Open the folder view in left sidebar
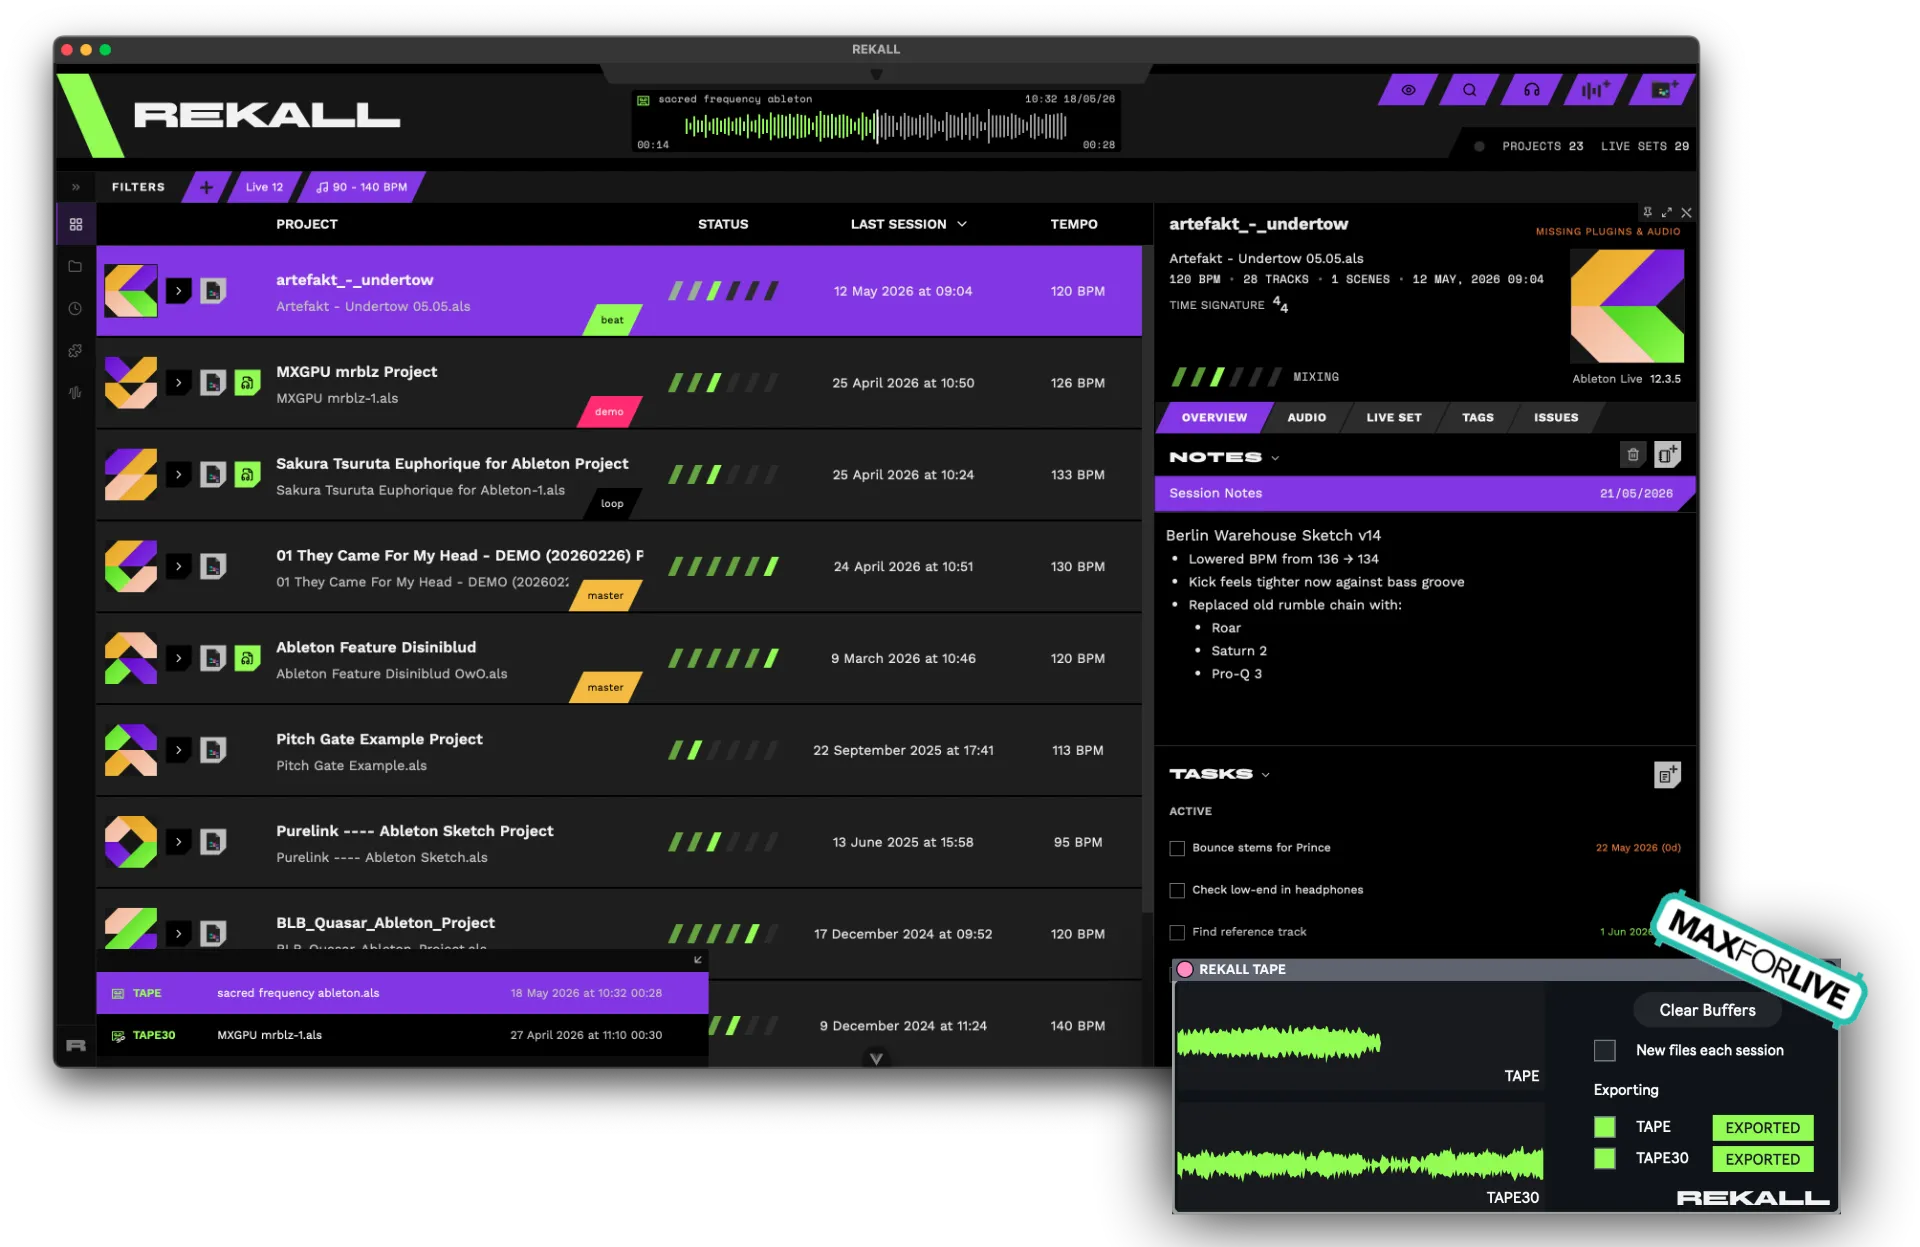The height and width of the screenshot is (1247, 1920). pos(76,267)
